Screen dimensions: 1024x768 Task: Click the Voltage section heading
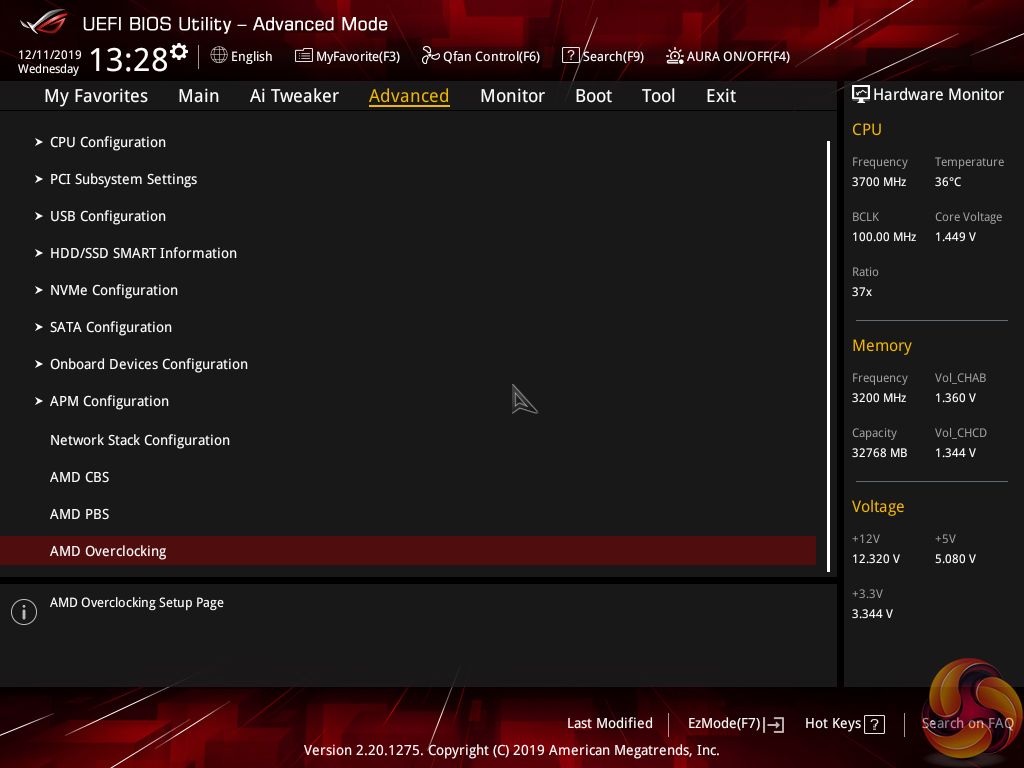[x=878, y=506]
